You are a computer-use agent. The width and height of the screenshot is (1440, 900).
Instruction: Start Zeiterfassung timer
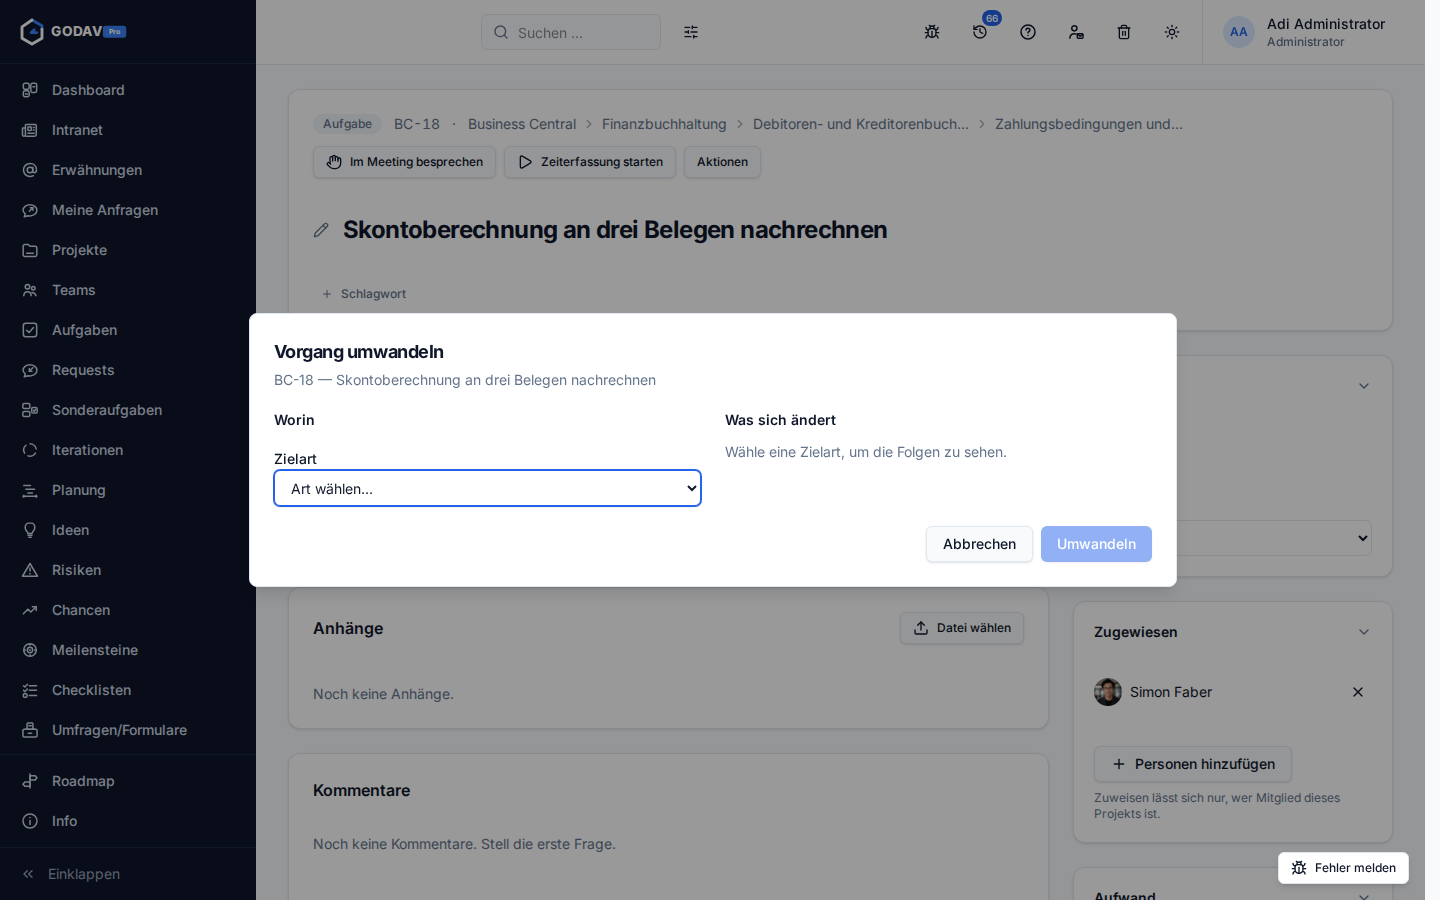[590, 162]
